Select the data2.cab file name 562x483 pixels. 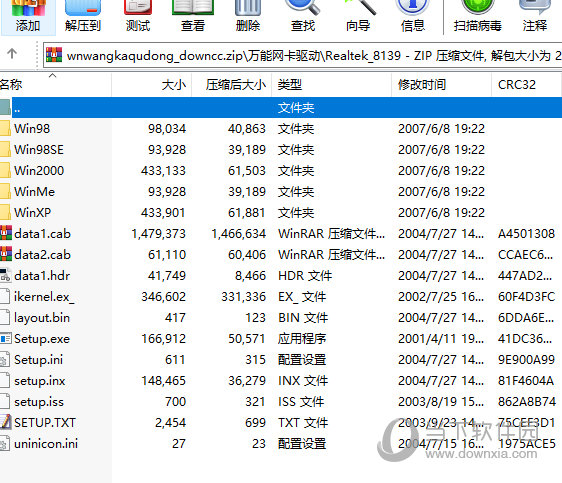pyautogui.click(x=42, y=255)
